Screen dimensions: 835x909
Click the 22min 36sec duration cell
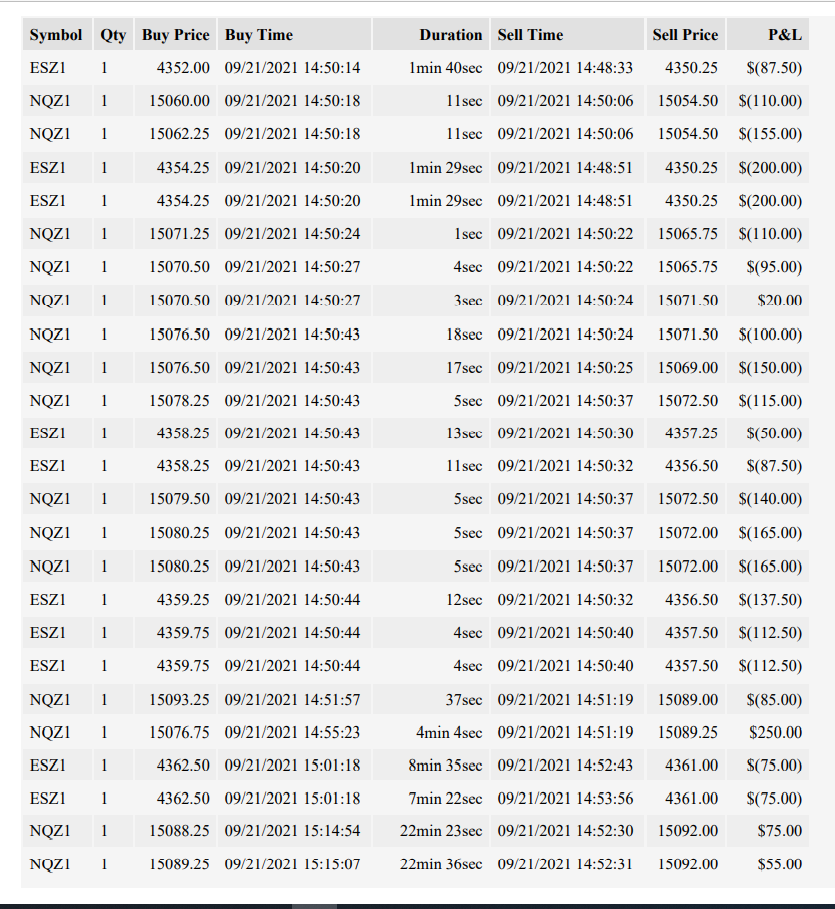click(x=431, y=864)
